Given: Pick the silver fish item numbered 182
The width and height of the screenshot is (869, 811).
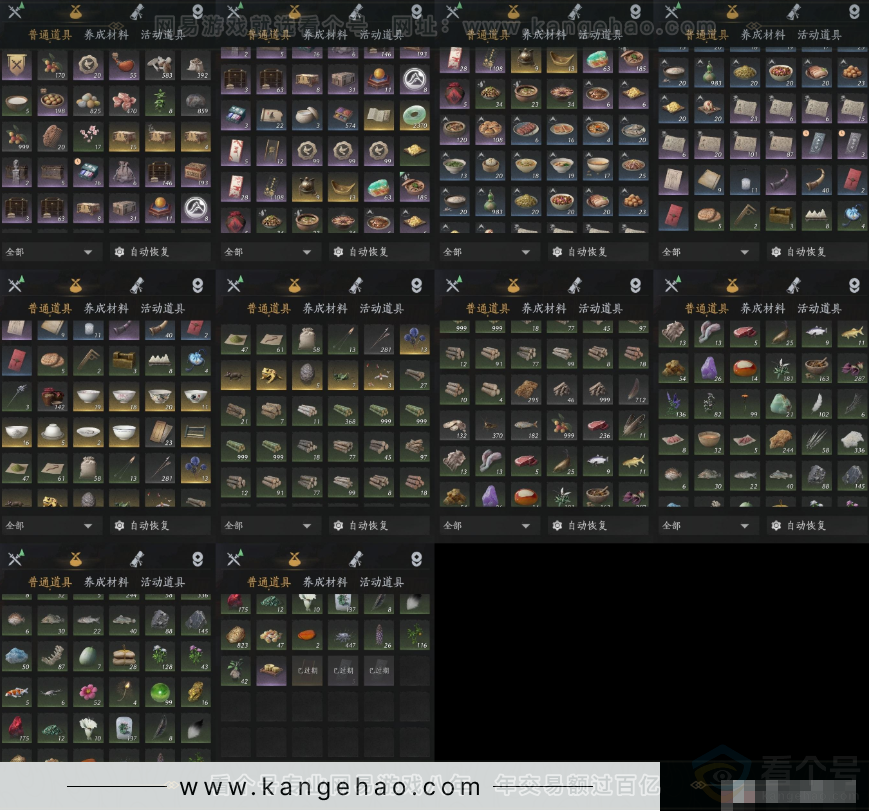Looking at the screenshot, I should tap(526, 425).
